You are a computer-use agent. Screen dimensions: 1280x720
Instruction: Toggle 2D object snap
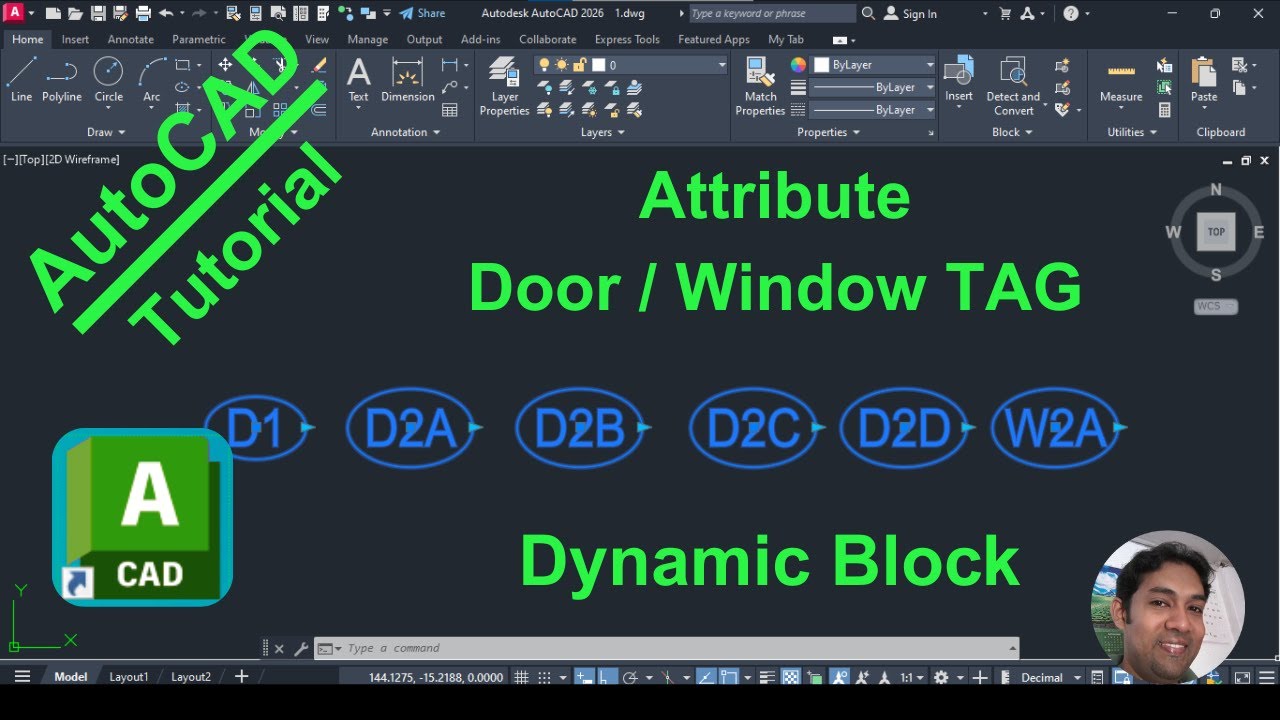728,677
